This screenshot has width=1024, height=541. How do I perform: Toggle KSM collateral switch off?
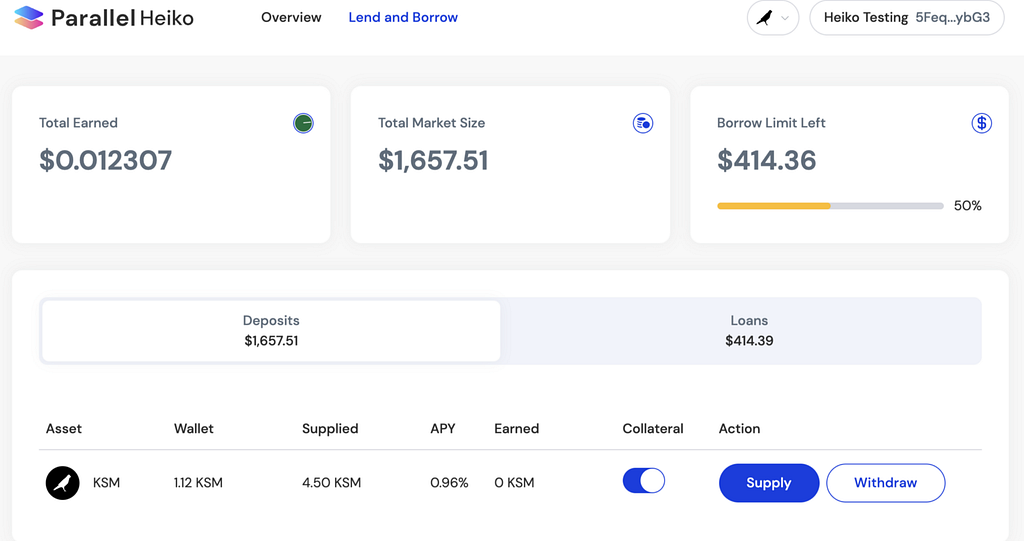pos(643,482)
